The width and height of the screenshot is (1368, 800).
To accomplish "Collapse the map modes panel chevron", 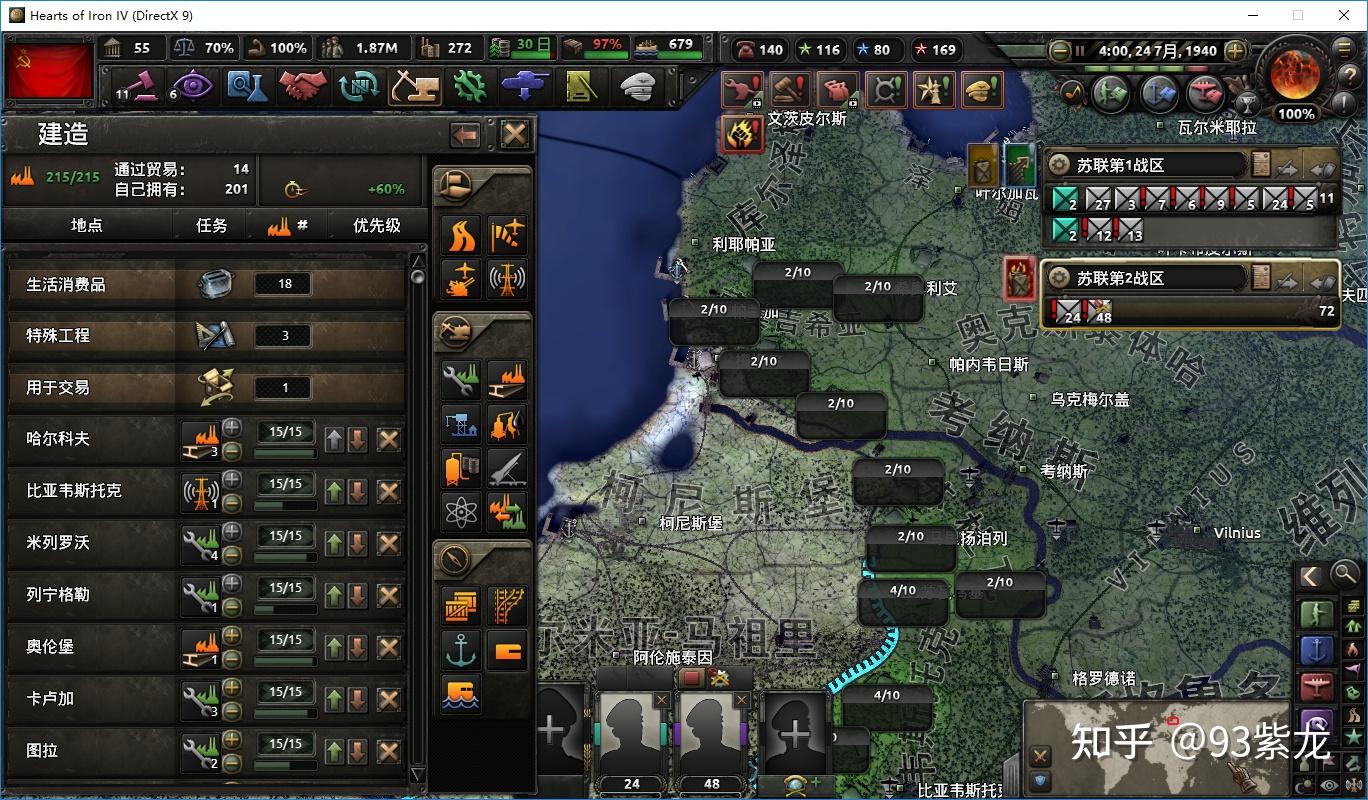I will click(x=1310, y=576).
